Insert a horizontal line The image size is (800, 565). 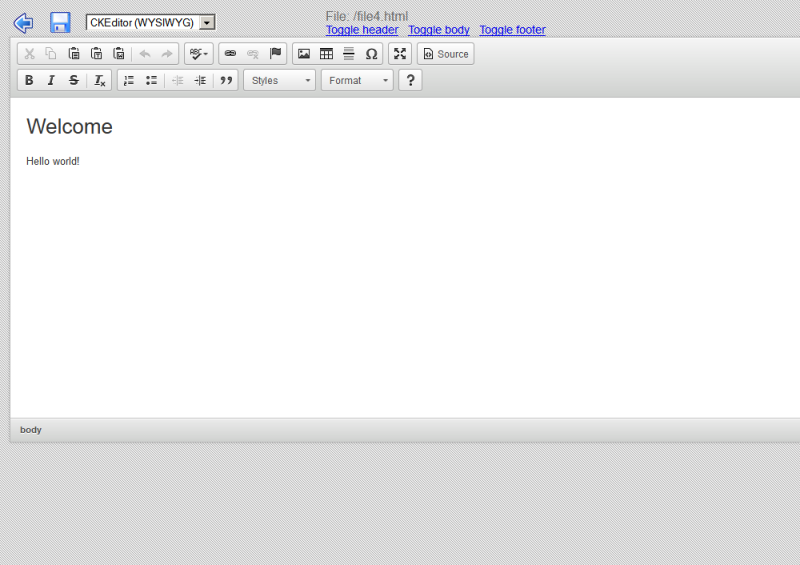point(349,54)
